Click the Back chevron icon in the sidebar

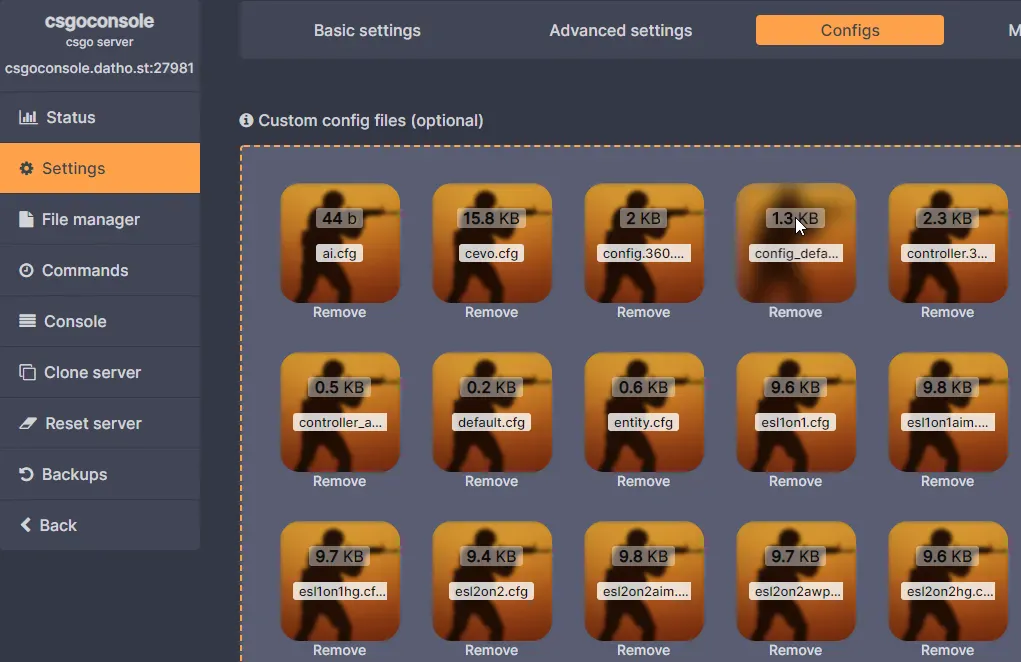pos(26,525)
